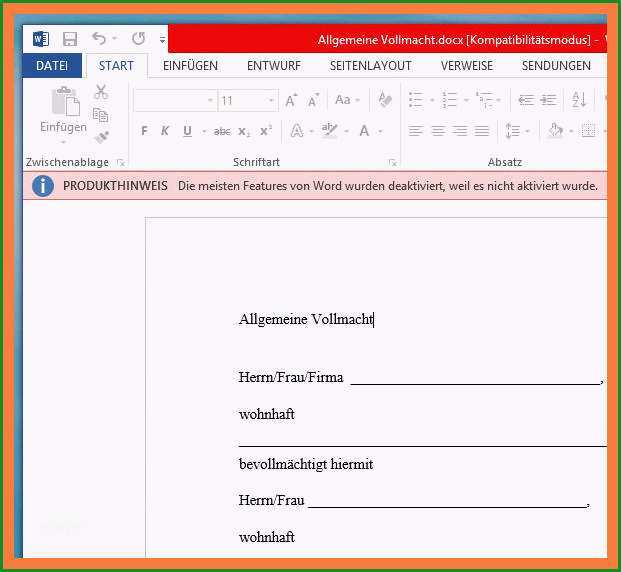Expand the Einfügen paste options arrow
This screenshot has height=572, width=621.
[x=63, y=141]
